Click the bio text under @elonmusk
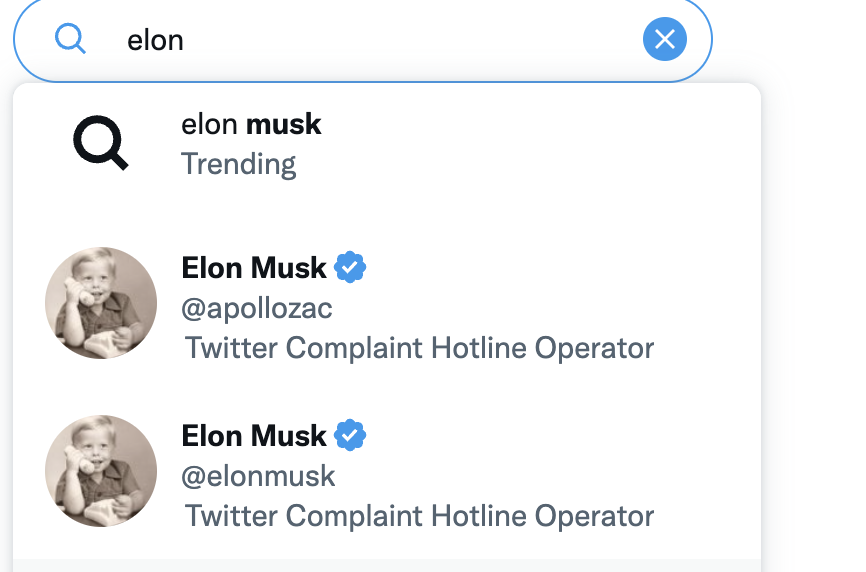The image size is (866, 572). click(419, 516)
